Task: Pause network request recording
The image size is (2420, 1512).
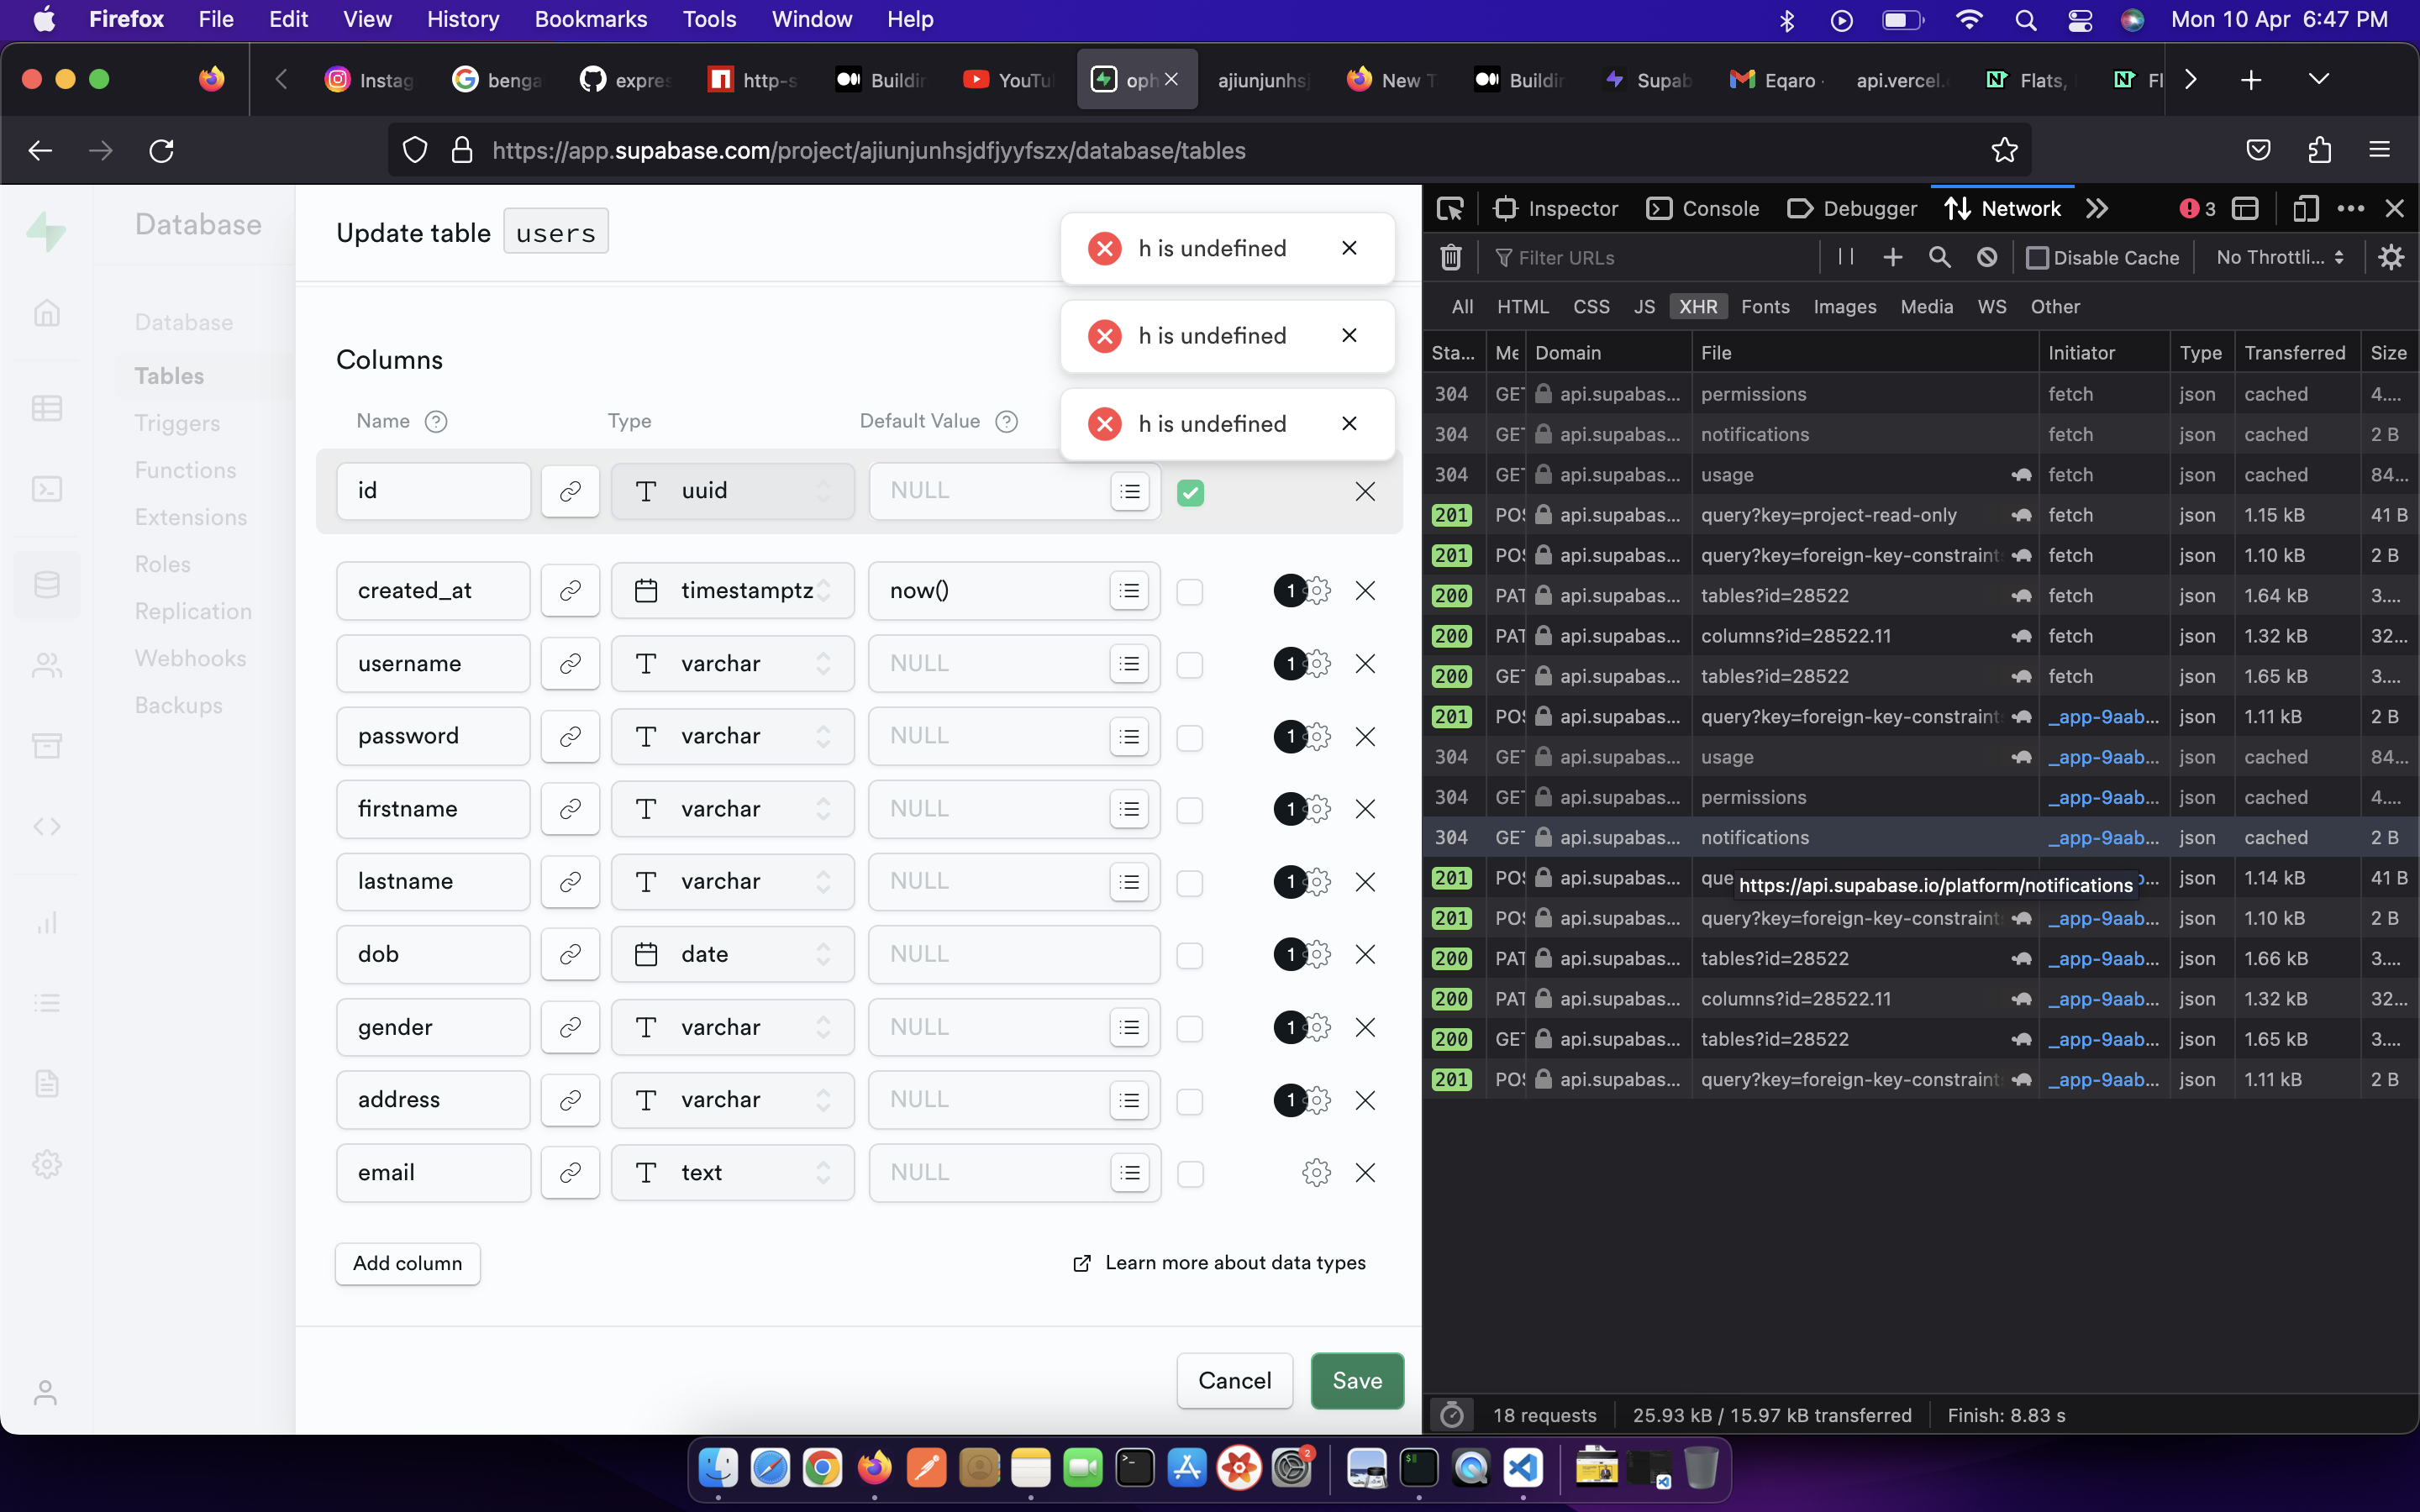Action: tap(1845, 257)
